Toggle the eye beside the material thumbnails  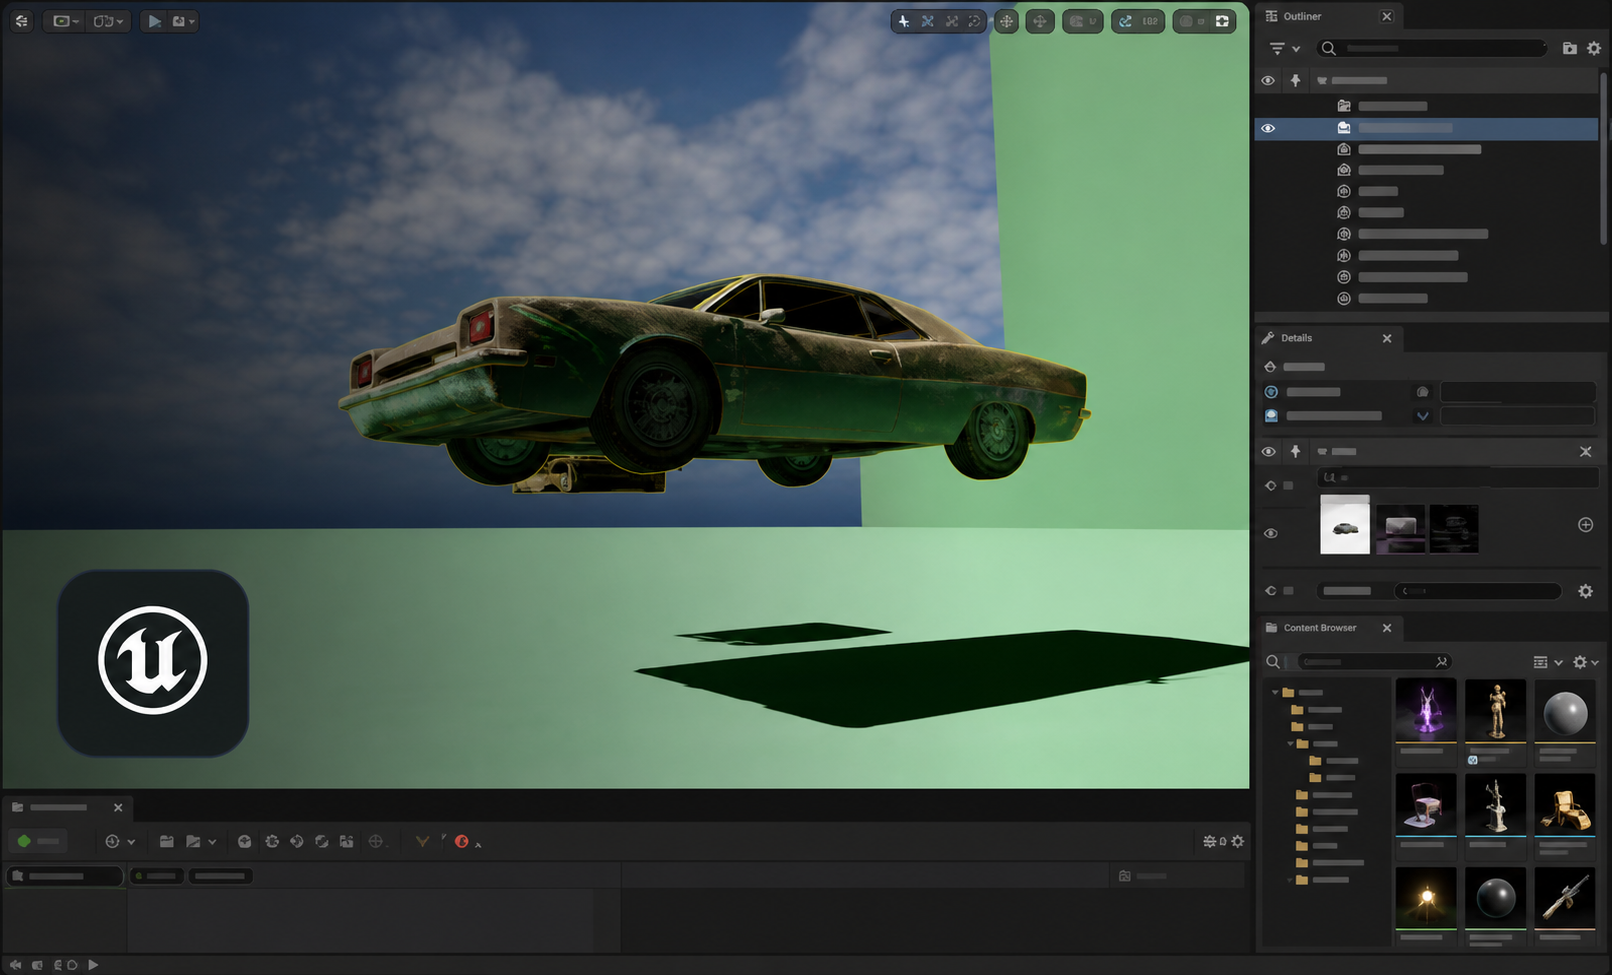[x=1270, y=533]
